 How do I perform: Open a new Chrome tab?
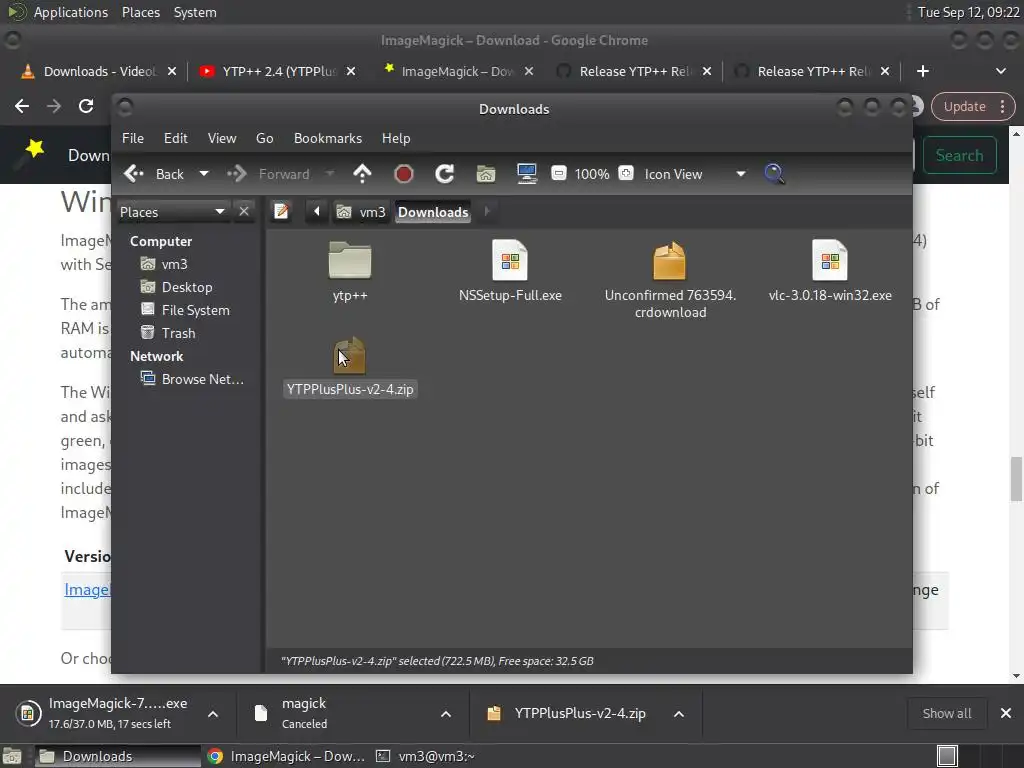point(923,71)
